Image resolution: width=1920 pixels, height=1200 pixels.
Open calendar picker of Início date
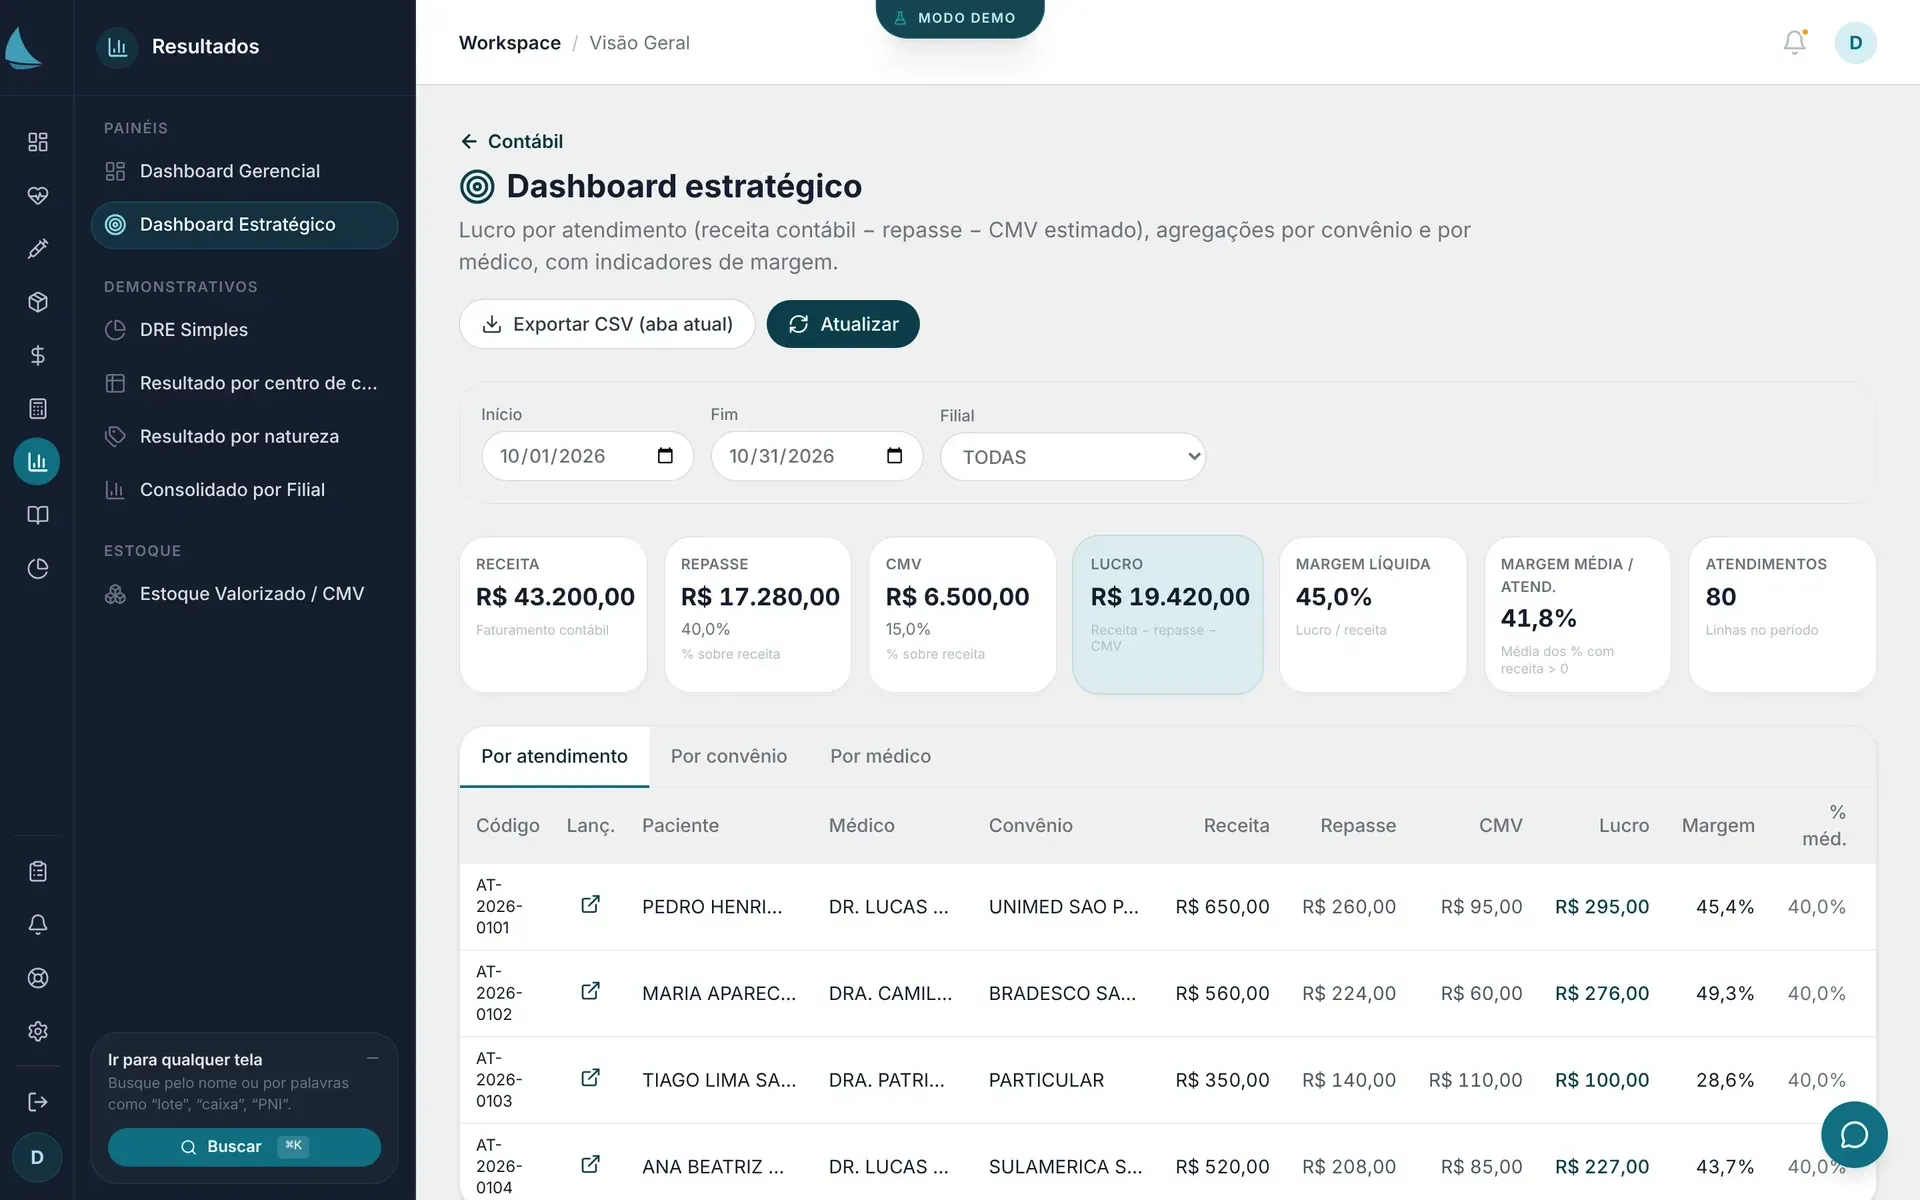pyautogui.click(x=665, y=456)
